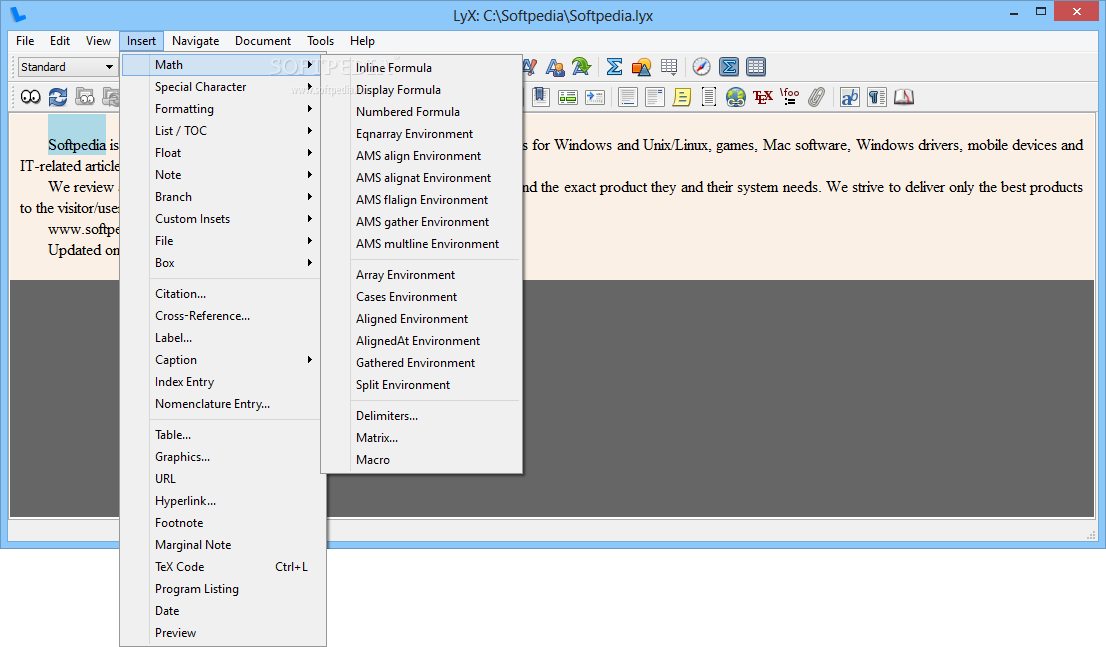Open the Help menu

[363, 41]
